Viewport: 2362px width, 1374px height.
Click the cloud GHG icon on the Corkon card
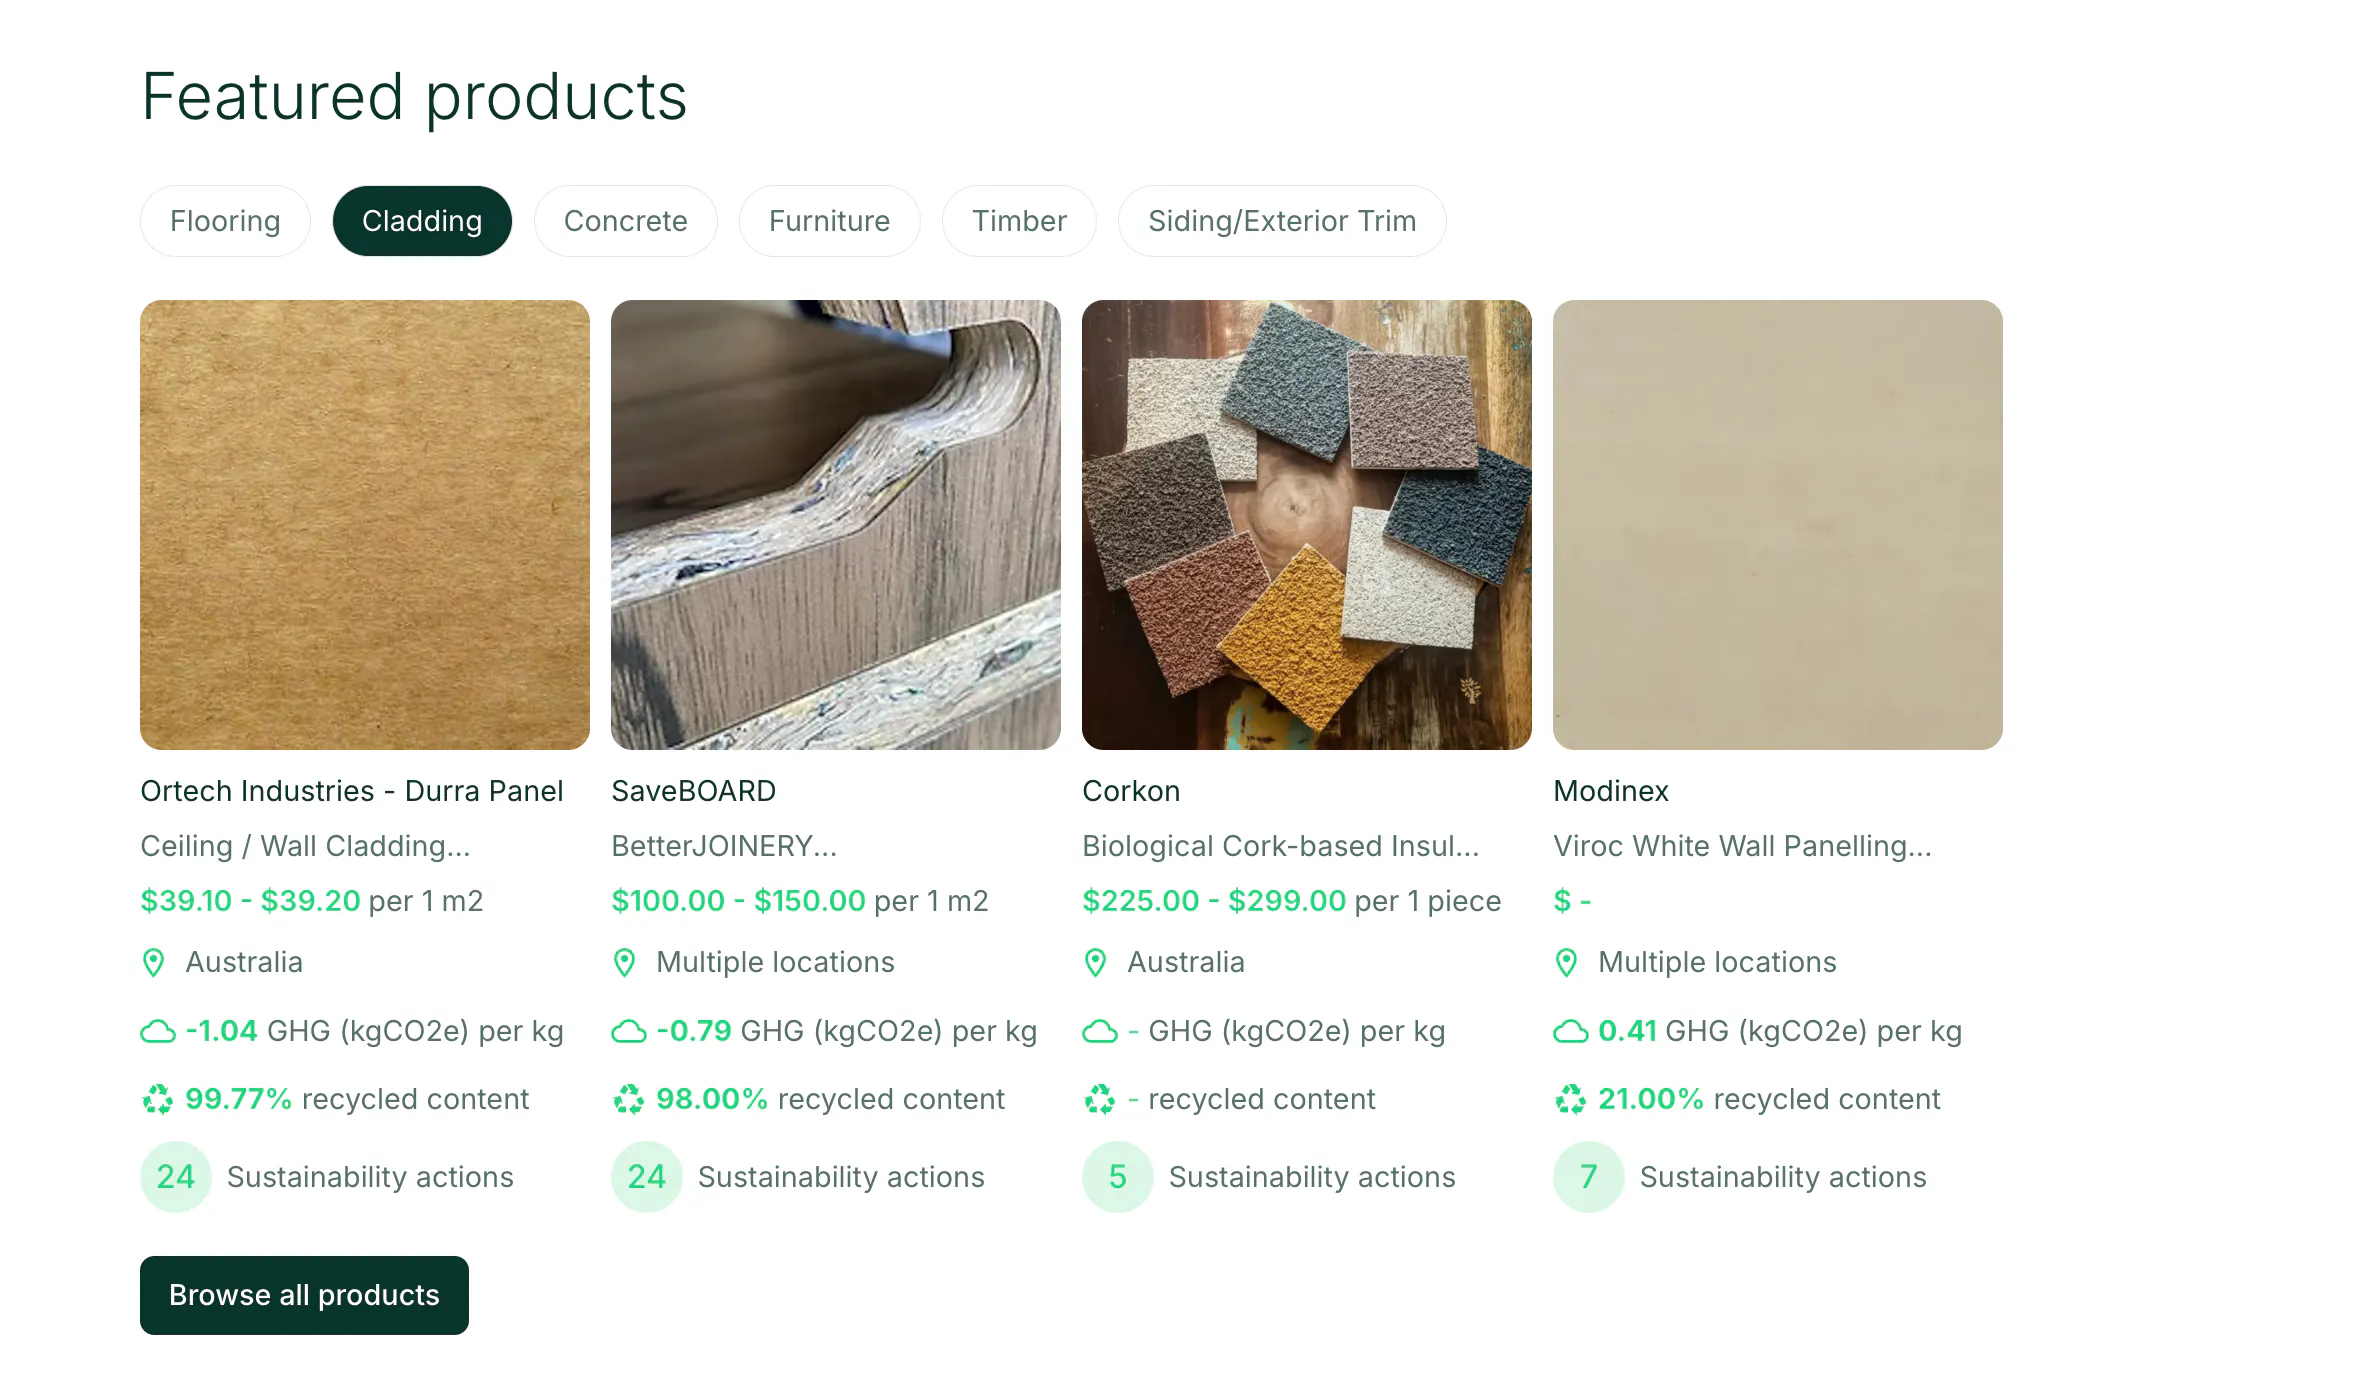1100,1031
